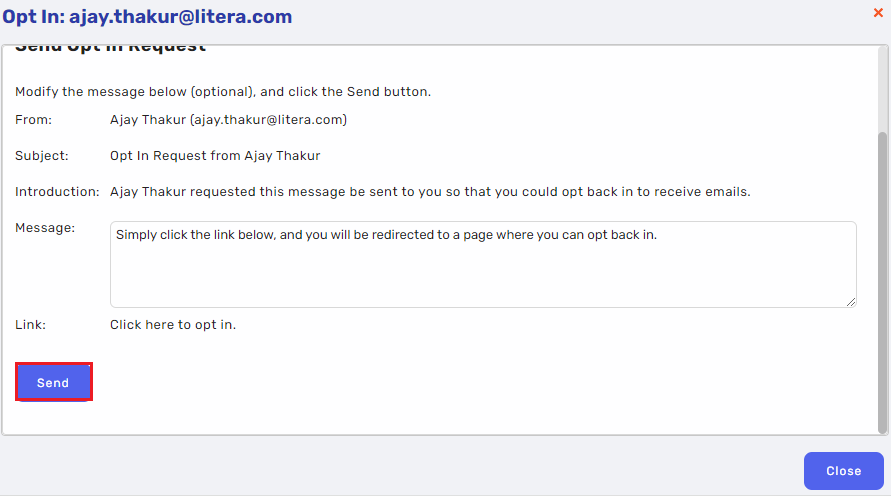Click the 'Opt In: ajay.thakur@litera.com' dialog title
891x496 pixels.
(x=147, y=16)
